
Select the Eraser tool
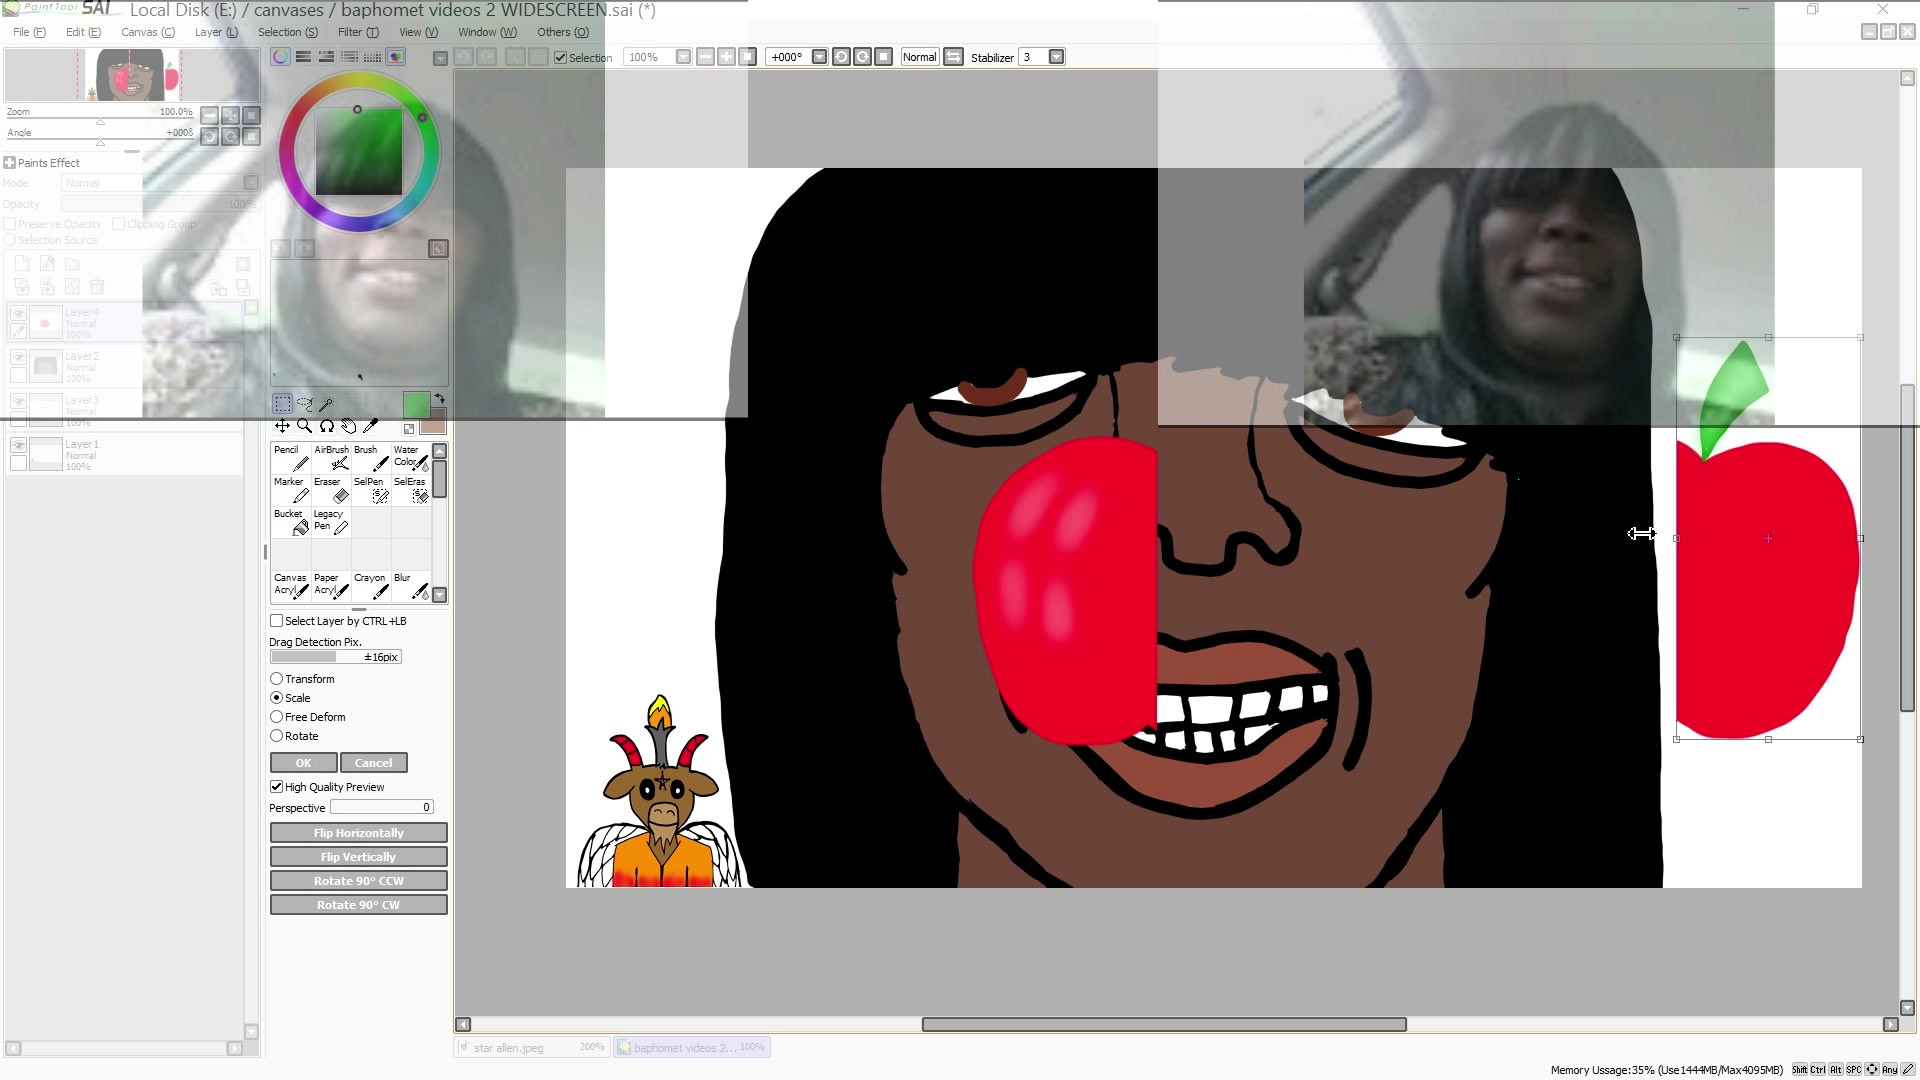(331, 489)
